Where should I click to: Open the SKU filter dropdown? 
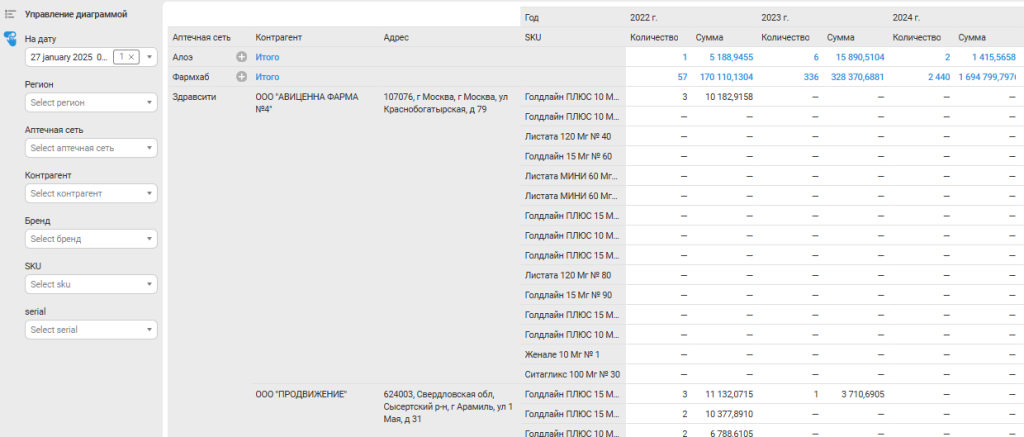(91, 284)
